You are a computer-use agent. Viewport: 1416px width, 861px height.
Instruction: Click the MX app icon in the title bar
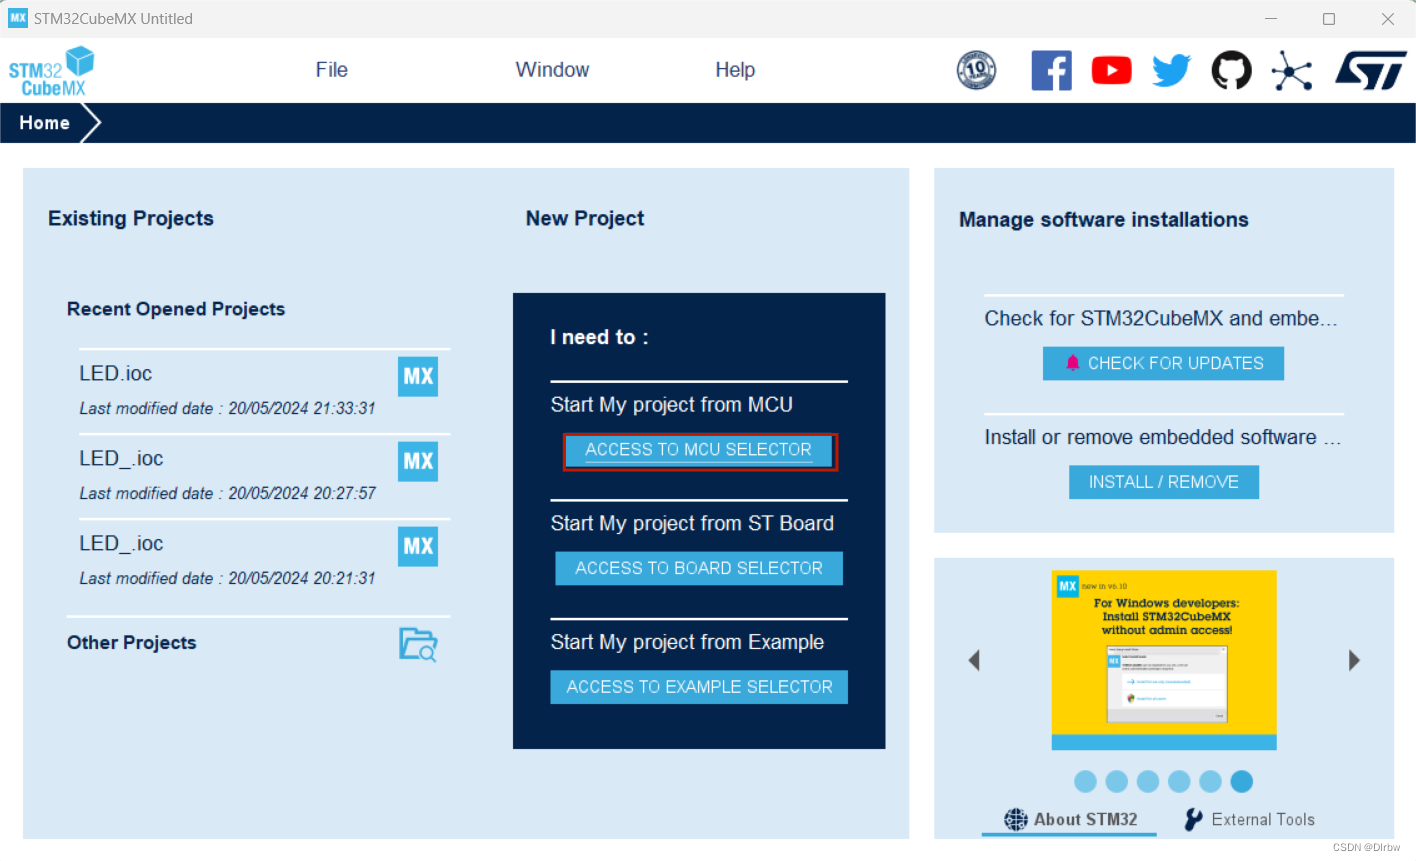(x=18, y=18)
